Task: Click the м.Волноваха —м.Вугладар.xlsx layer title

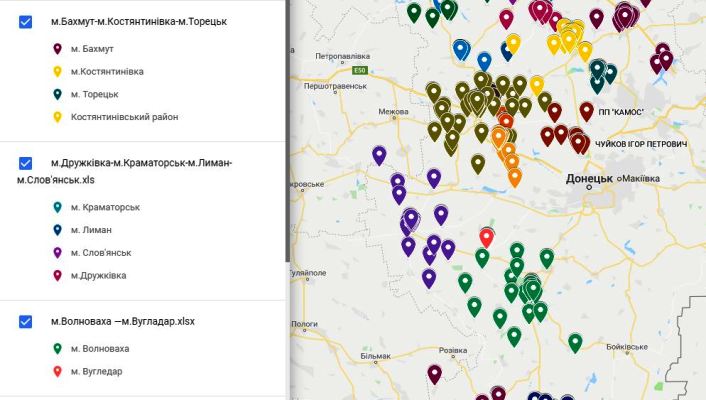Action: [x=123, y=322]
